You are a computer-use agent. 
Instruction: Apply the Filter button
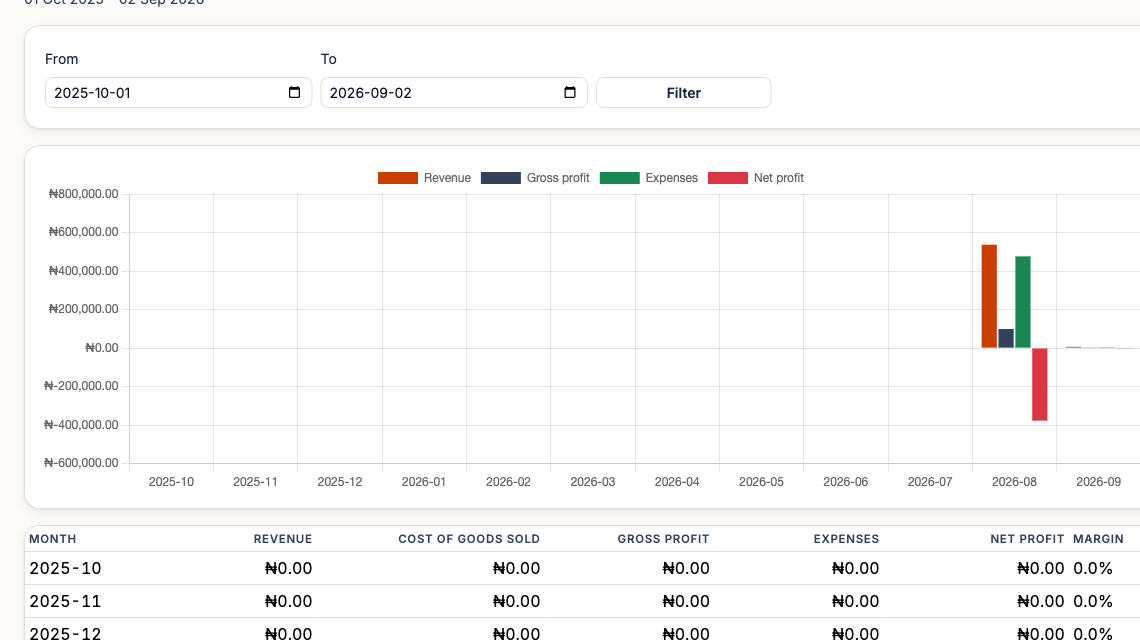[683, 92]
